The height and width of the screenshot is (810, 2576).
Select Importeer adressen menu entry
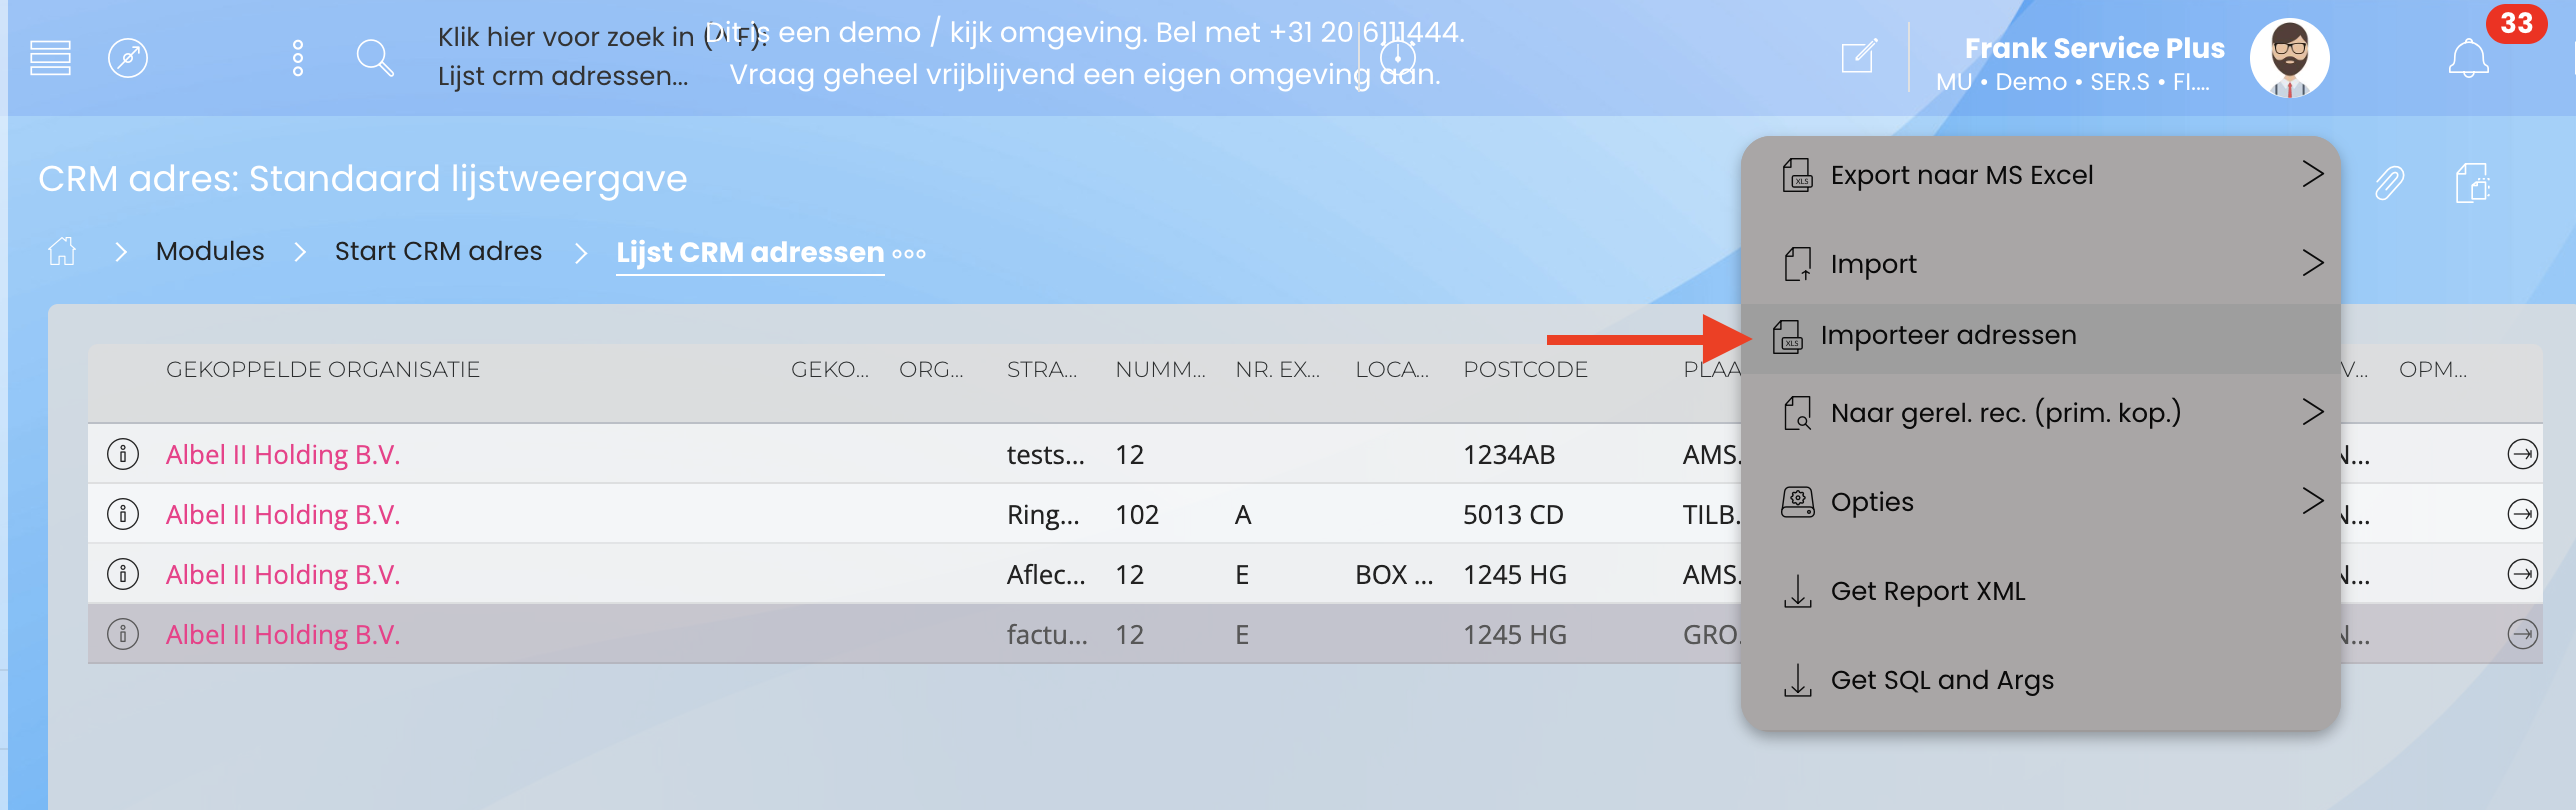[1947, 335]
